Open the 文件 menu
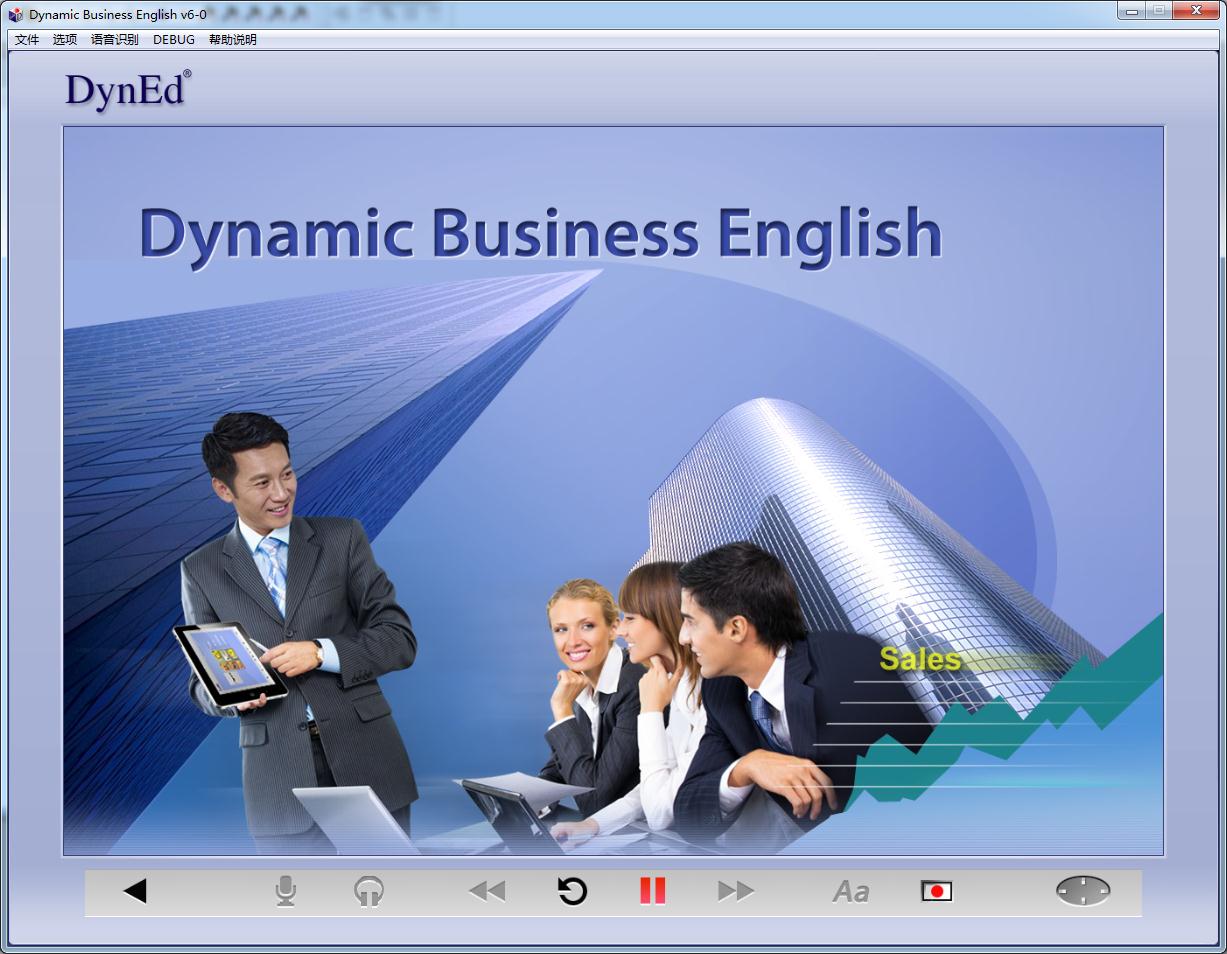This screenshot has height=954, width=1227. coord(27,40)
